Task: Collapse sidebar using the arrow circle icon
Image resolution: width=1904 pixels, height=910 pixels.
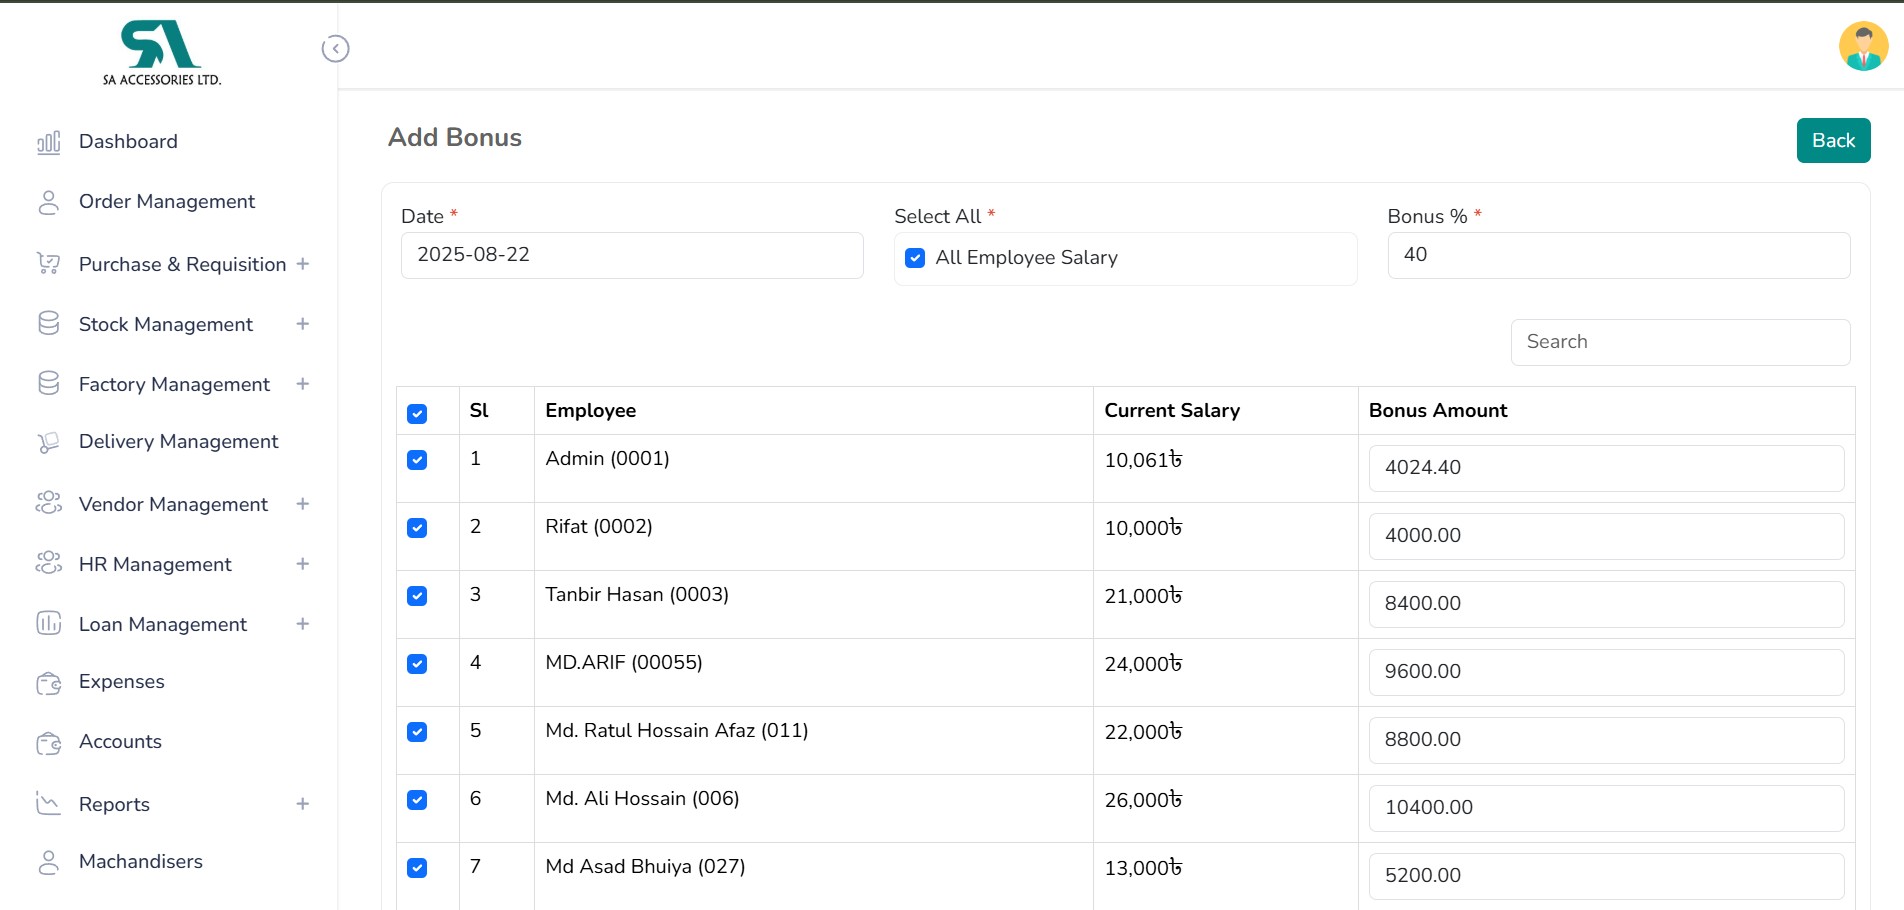Action: [x=335, y=49]
